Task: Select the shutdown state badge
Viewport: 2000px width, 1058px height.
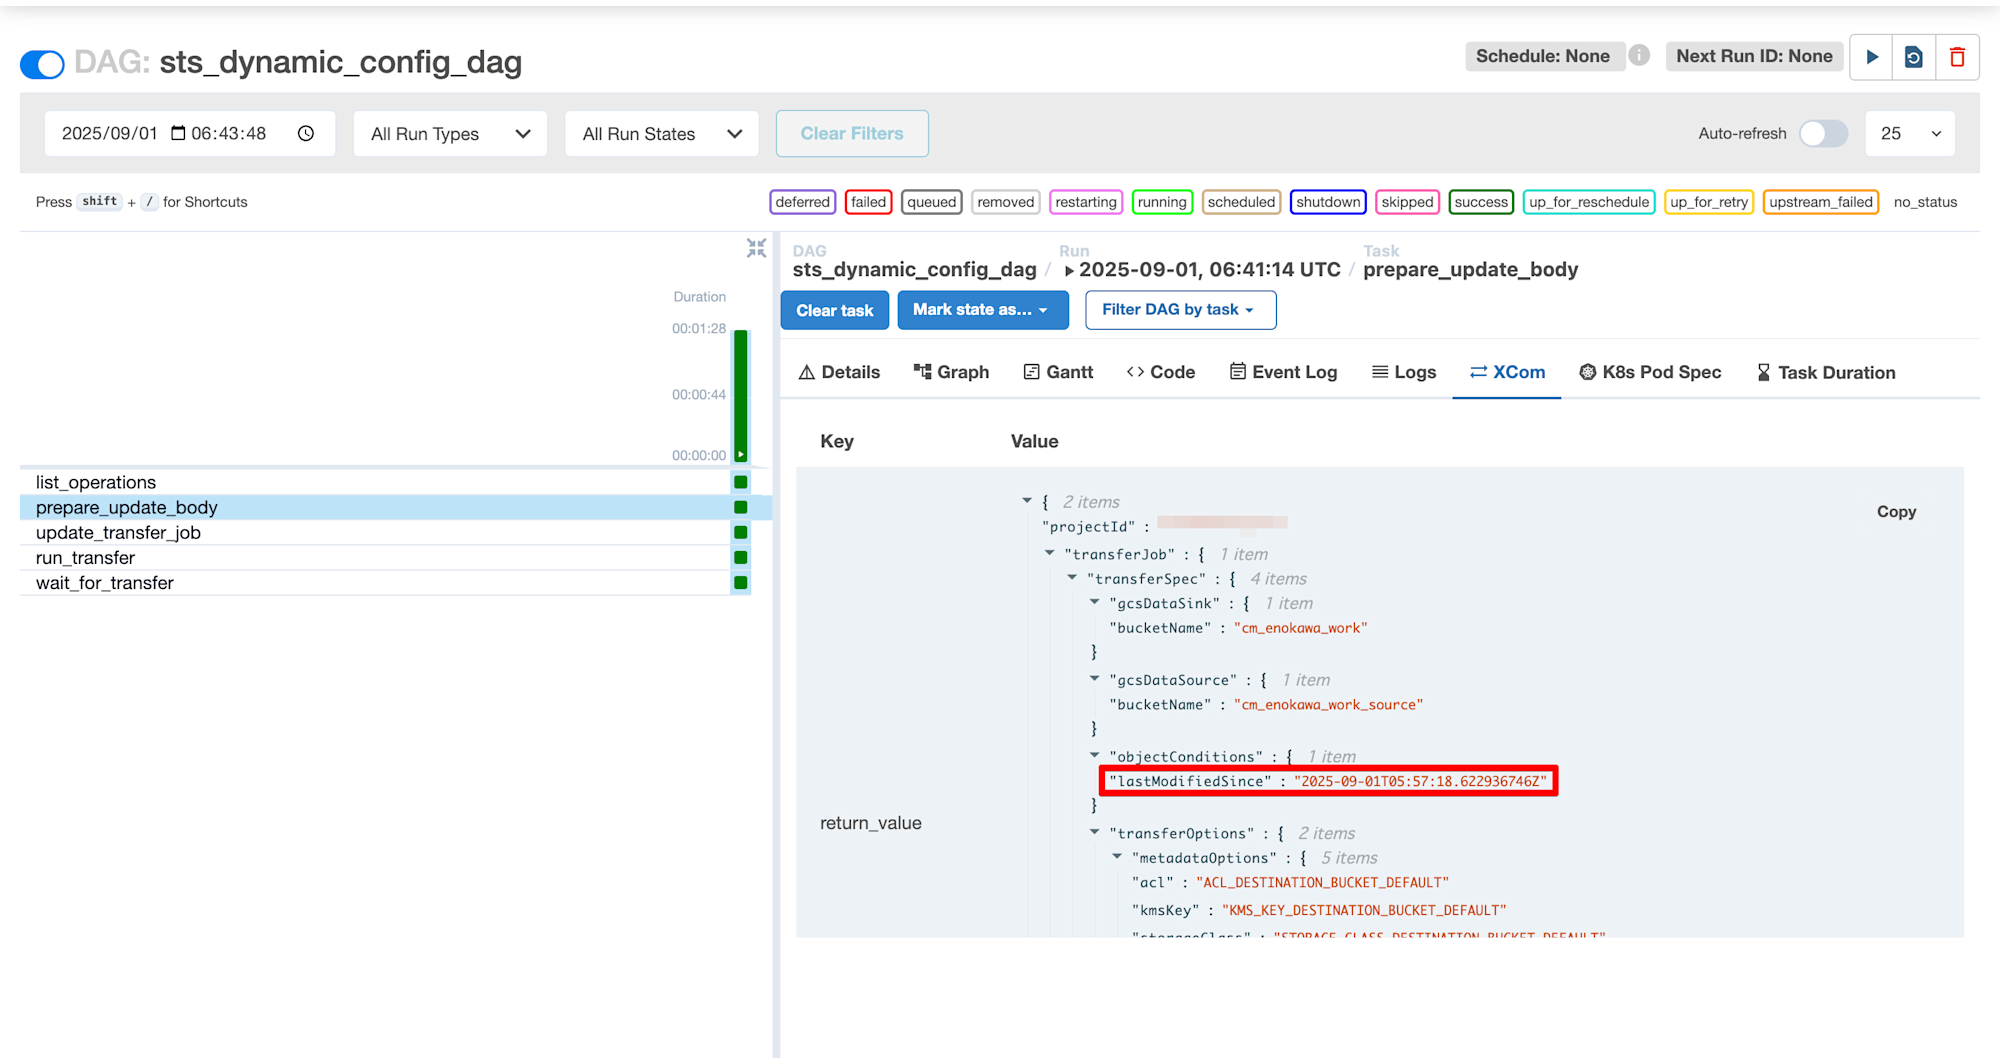Action: (x=1328, y=202)
